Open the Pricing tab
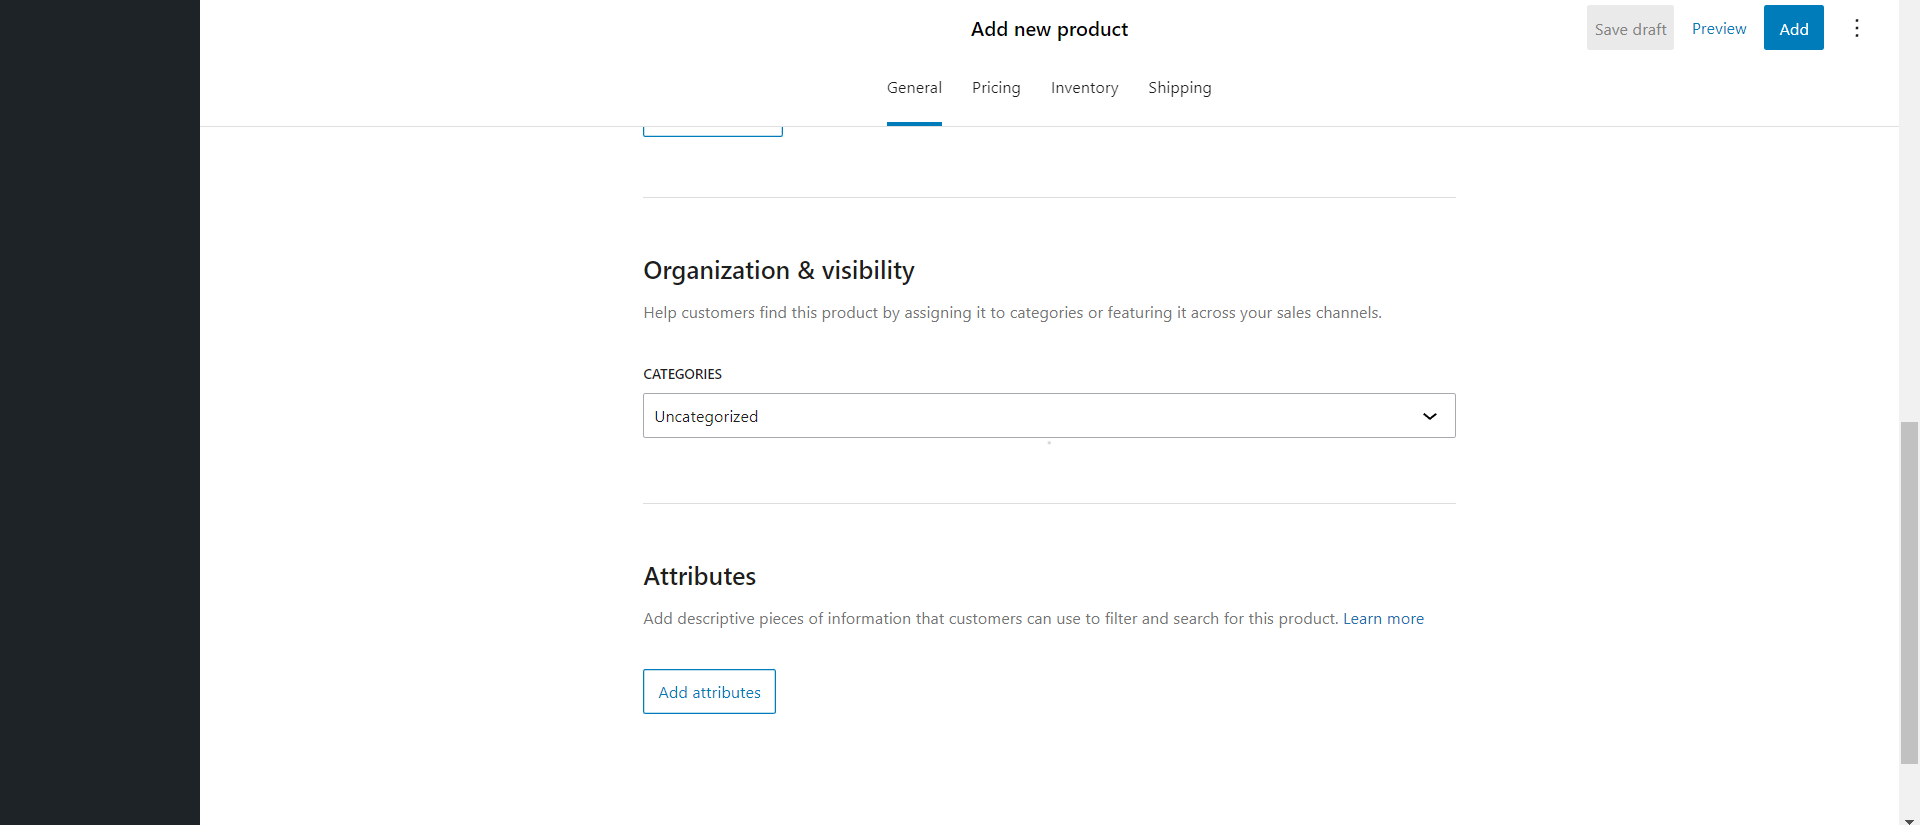Viewport: 1920px width, 825px height. [x=996, y=88]
